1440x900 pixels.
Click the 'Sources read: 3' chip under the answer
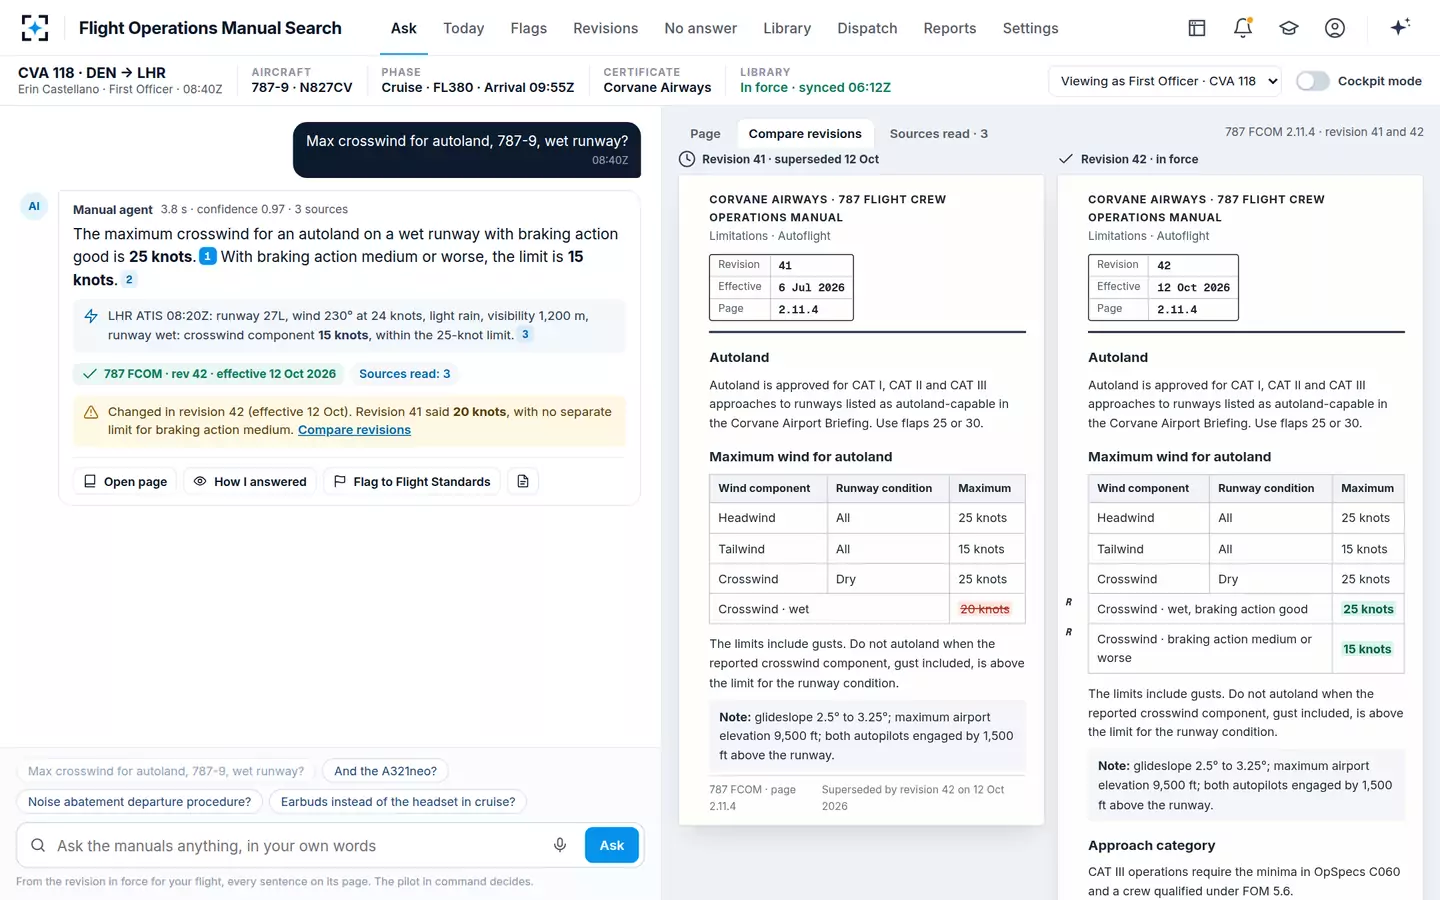(405, 374)
